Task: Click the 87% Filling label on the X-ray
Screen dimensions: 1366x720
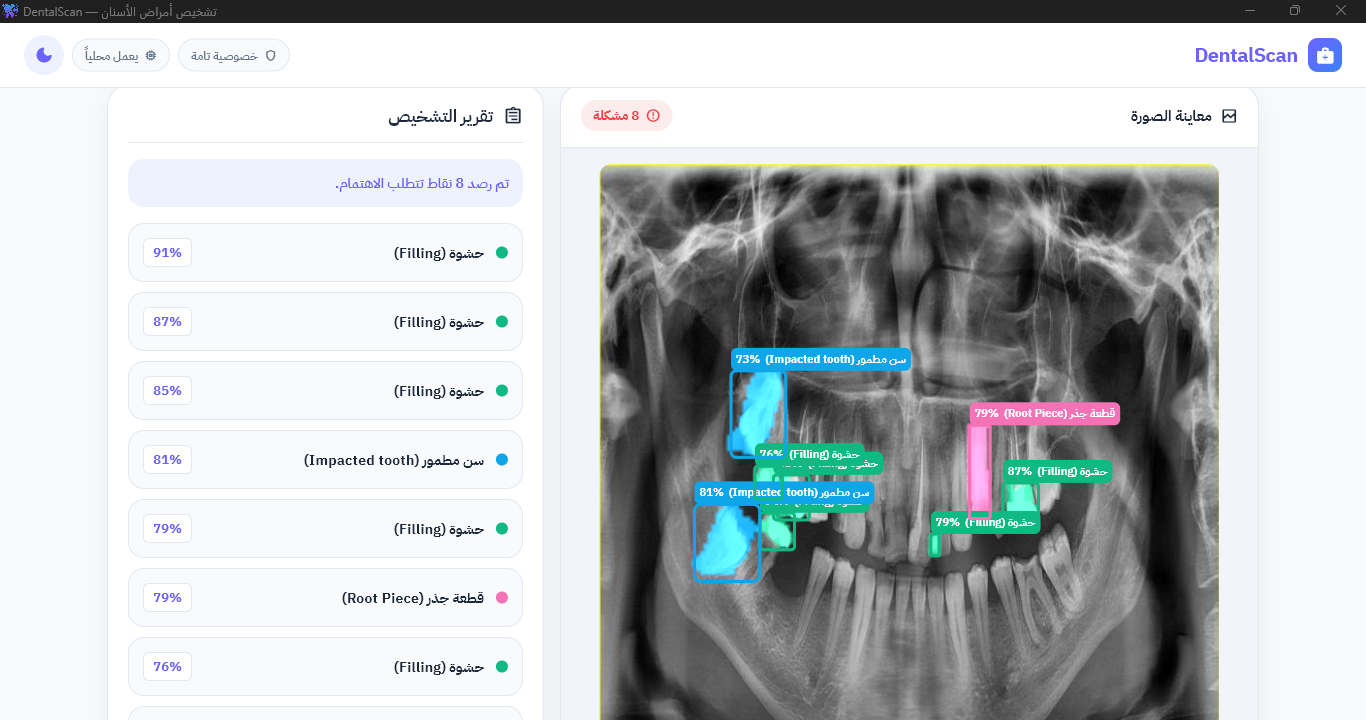Action: (1058, 471)
